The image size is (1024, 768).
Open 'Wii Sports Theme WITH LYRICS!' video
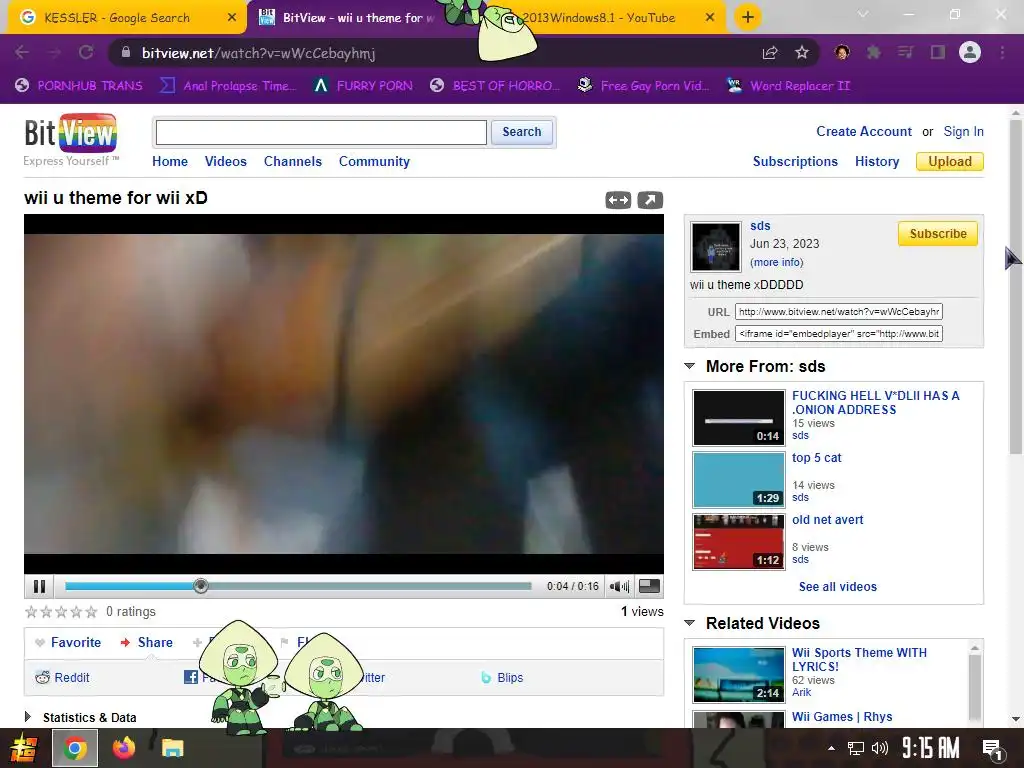[859, 660]
